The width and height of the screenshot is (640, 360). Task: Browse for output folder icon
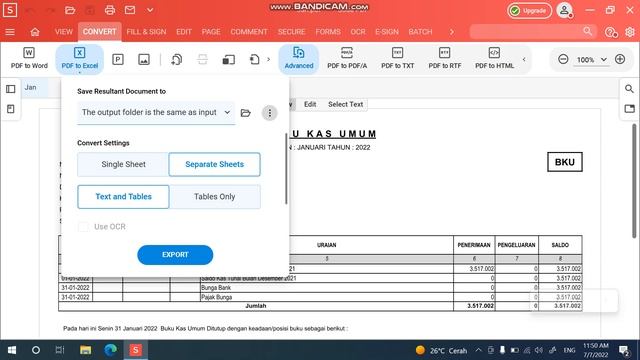[245, 113]
